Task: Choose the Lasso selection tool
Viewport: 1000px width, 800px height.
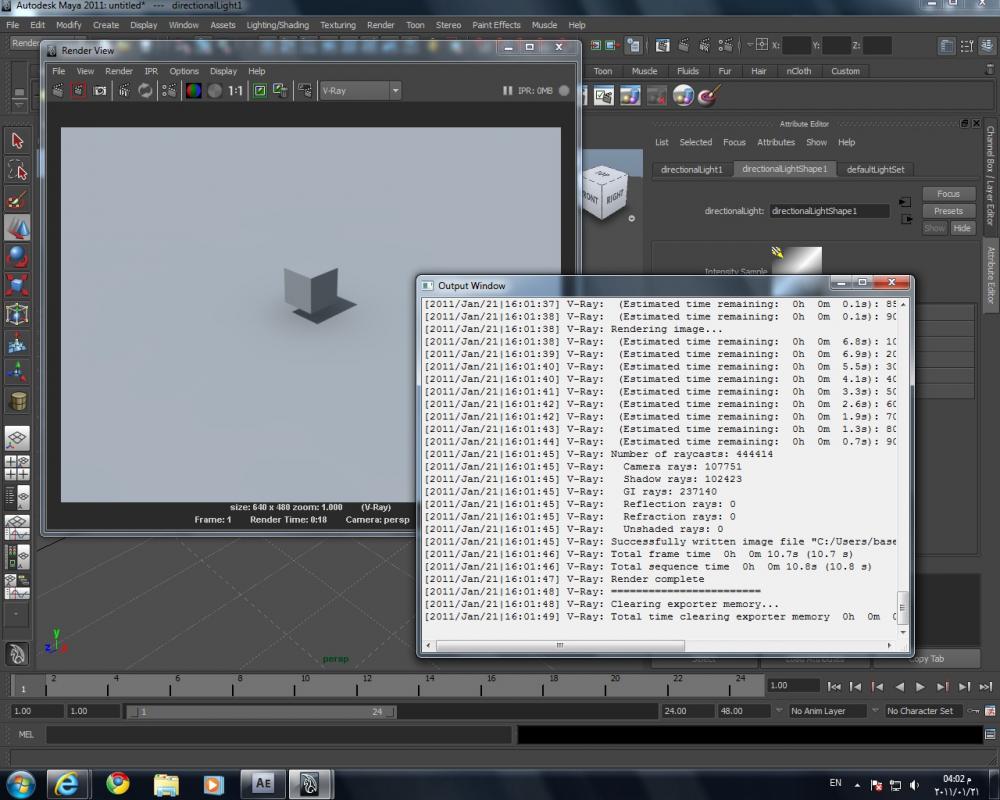Action: [17, 170]
